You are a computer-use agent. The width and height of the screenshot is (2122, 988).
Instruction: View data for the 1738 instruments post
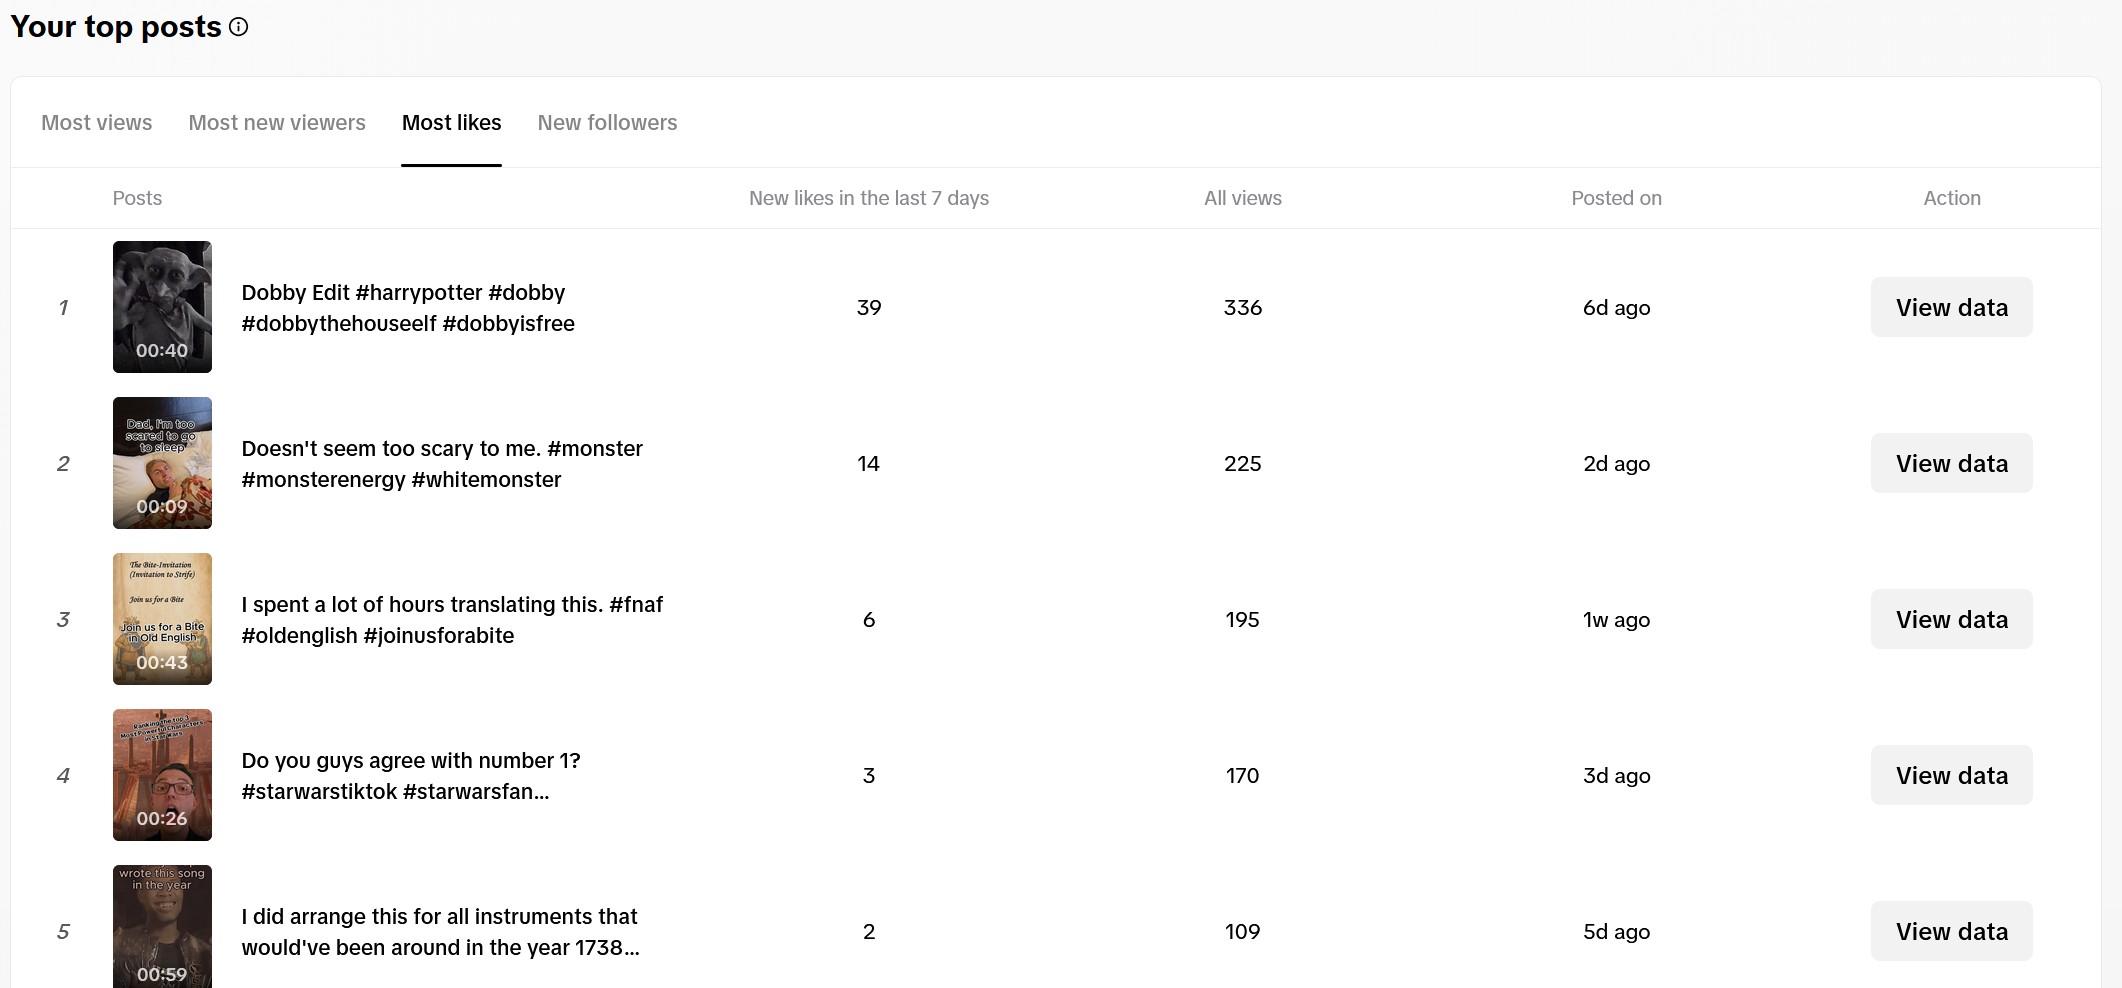coord(1950,931)
